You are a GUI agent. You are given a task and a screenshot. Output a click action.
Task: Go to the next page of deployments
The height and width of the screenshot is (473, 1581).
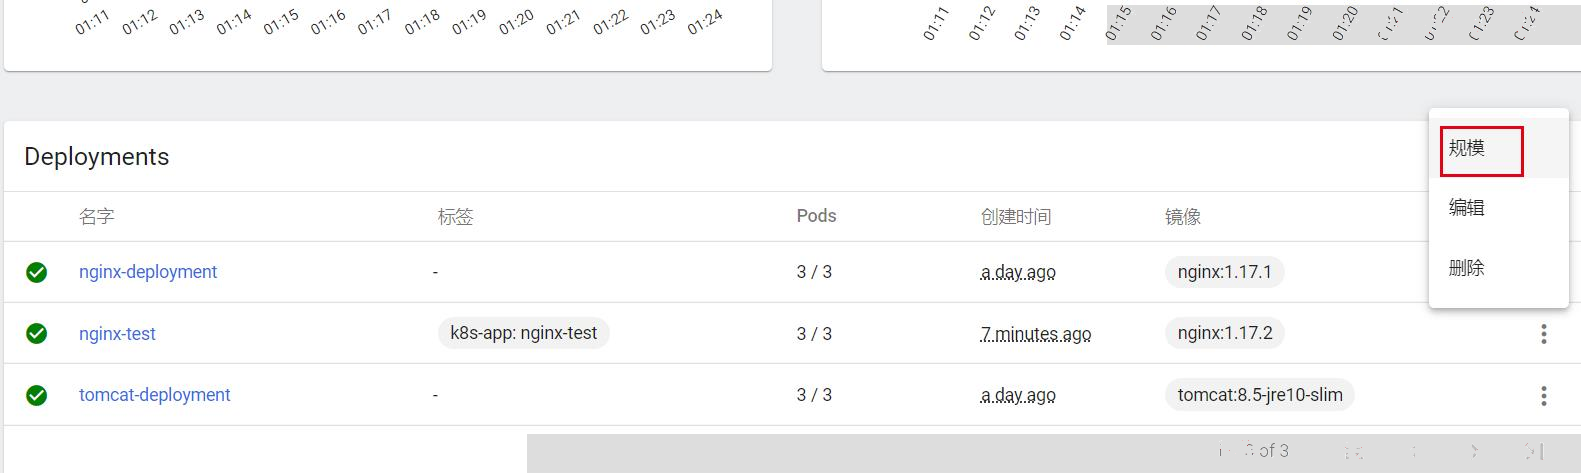(1475, 451)
